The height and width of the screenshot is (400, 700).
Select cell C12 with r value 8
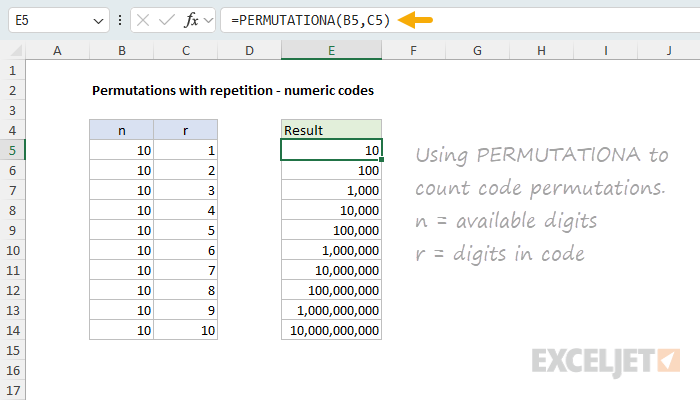click(x=186, y=290)
